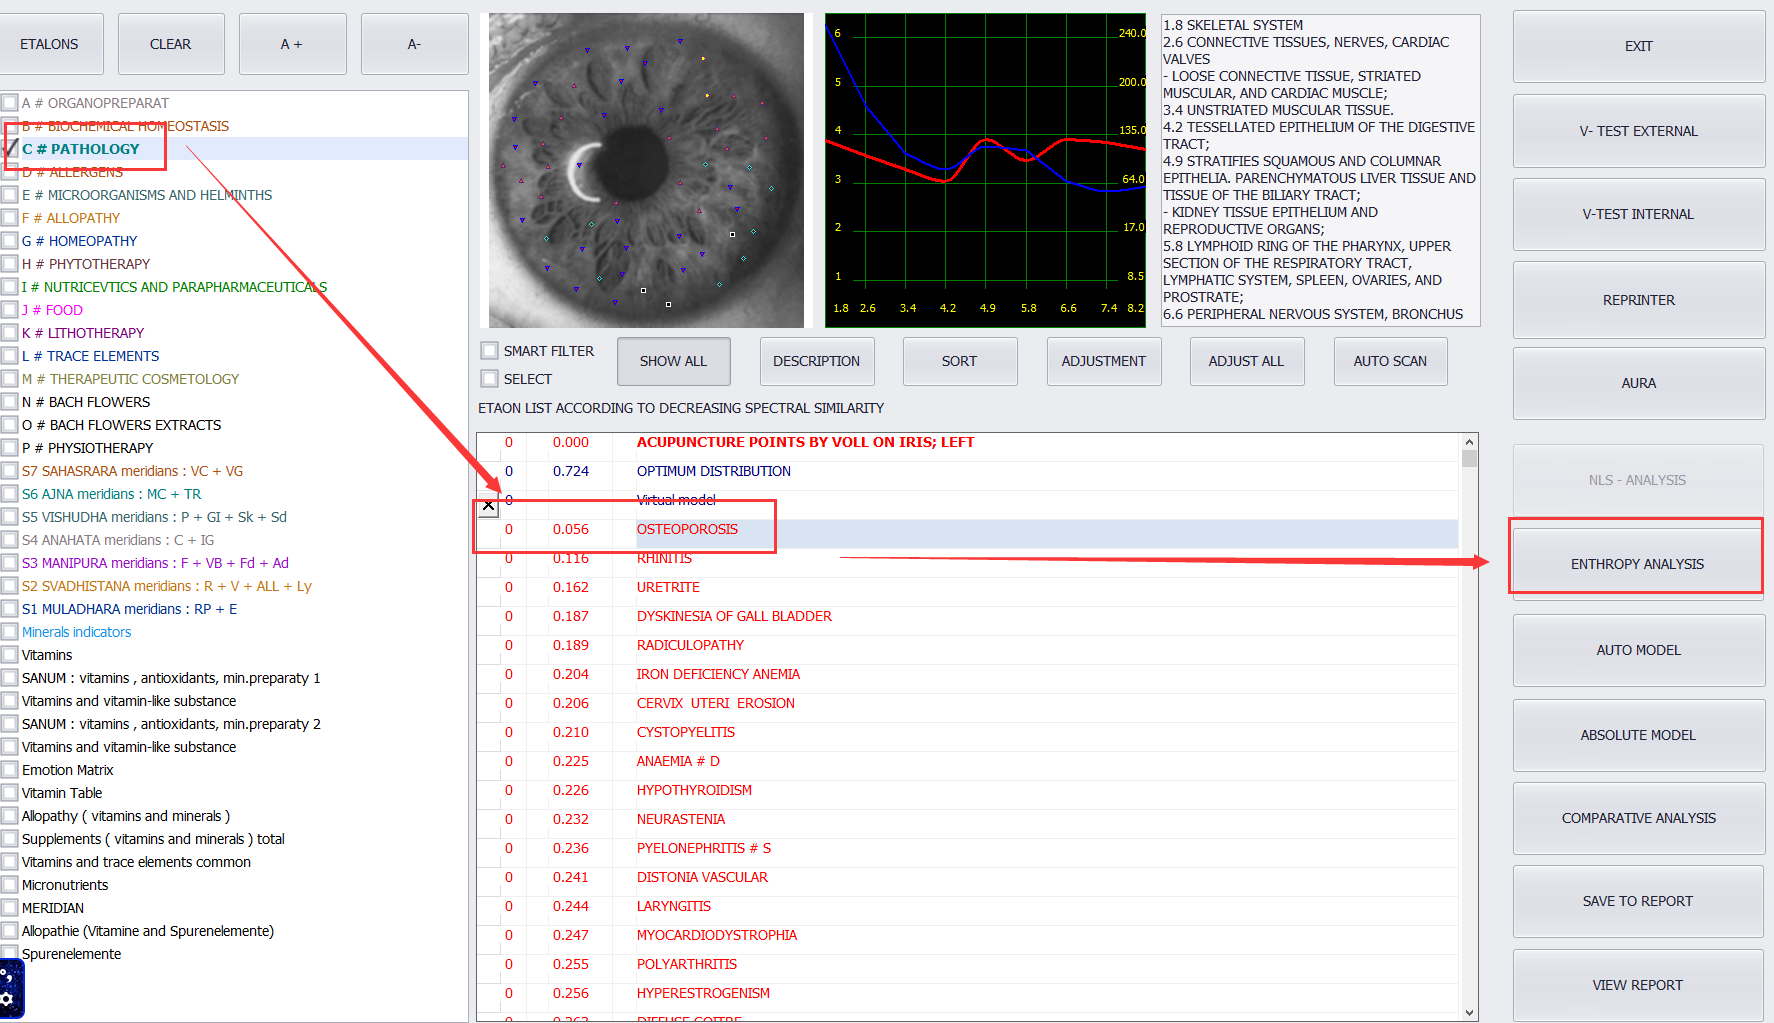Tick the SELECT checkbox
1774x1023 pixels.
[489, 379]
